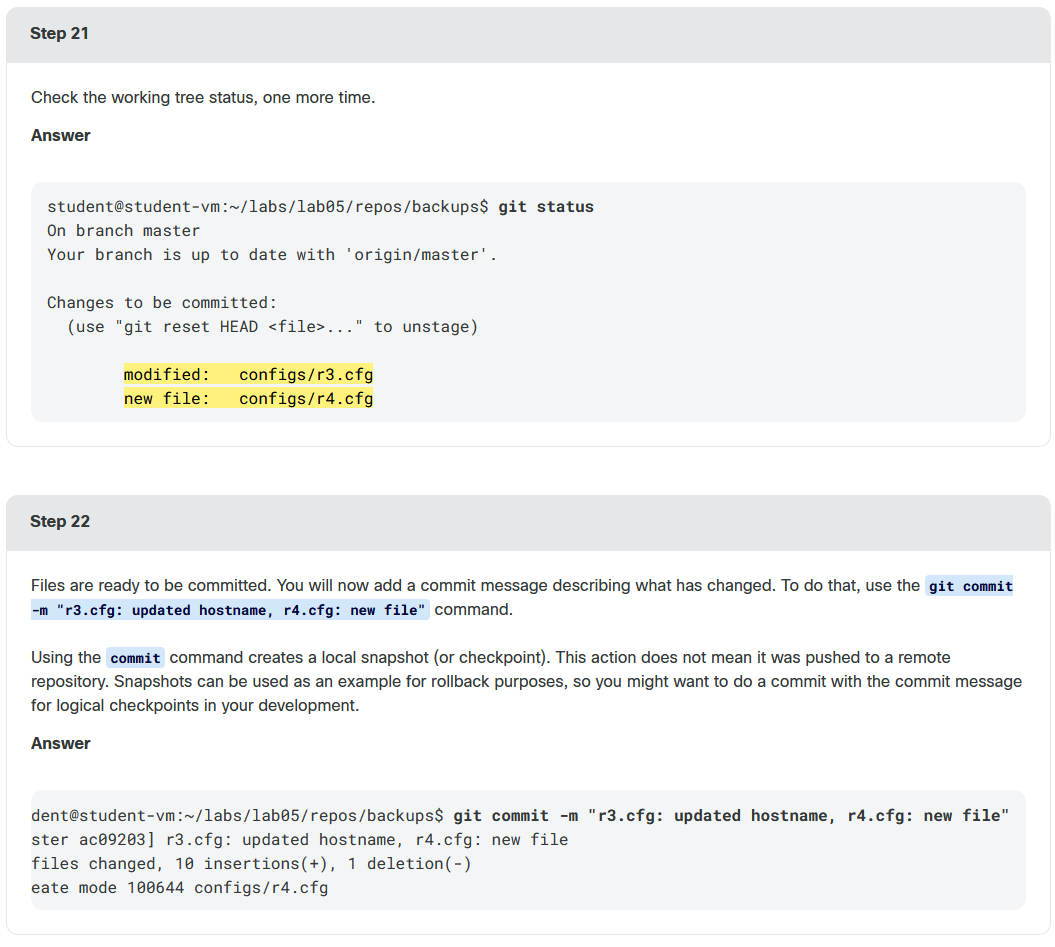This screenshot has height=947, width=1055.
Task: Click 'Changes to be committed:' line
Action: pyautogui.click(x=161, y=303)
